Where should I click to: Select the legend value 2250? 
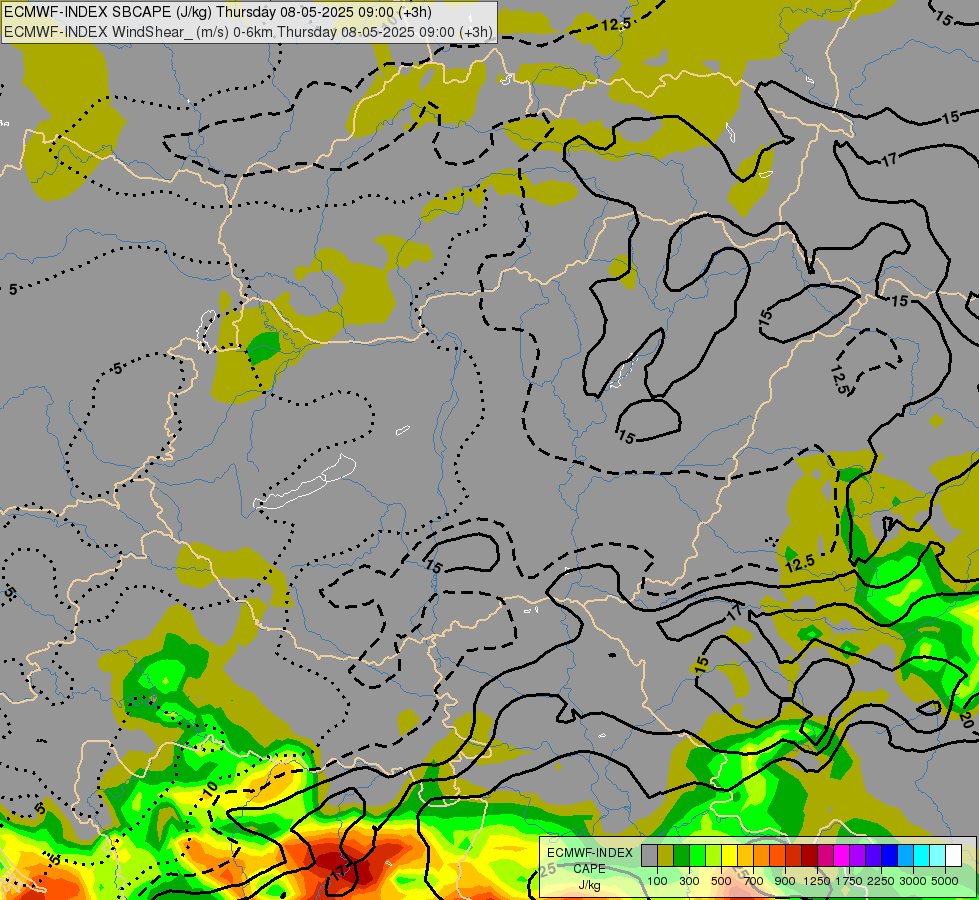click(882, 881)
